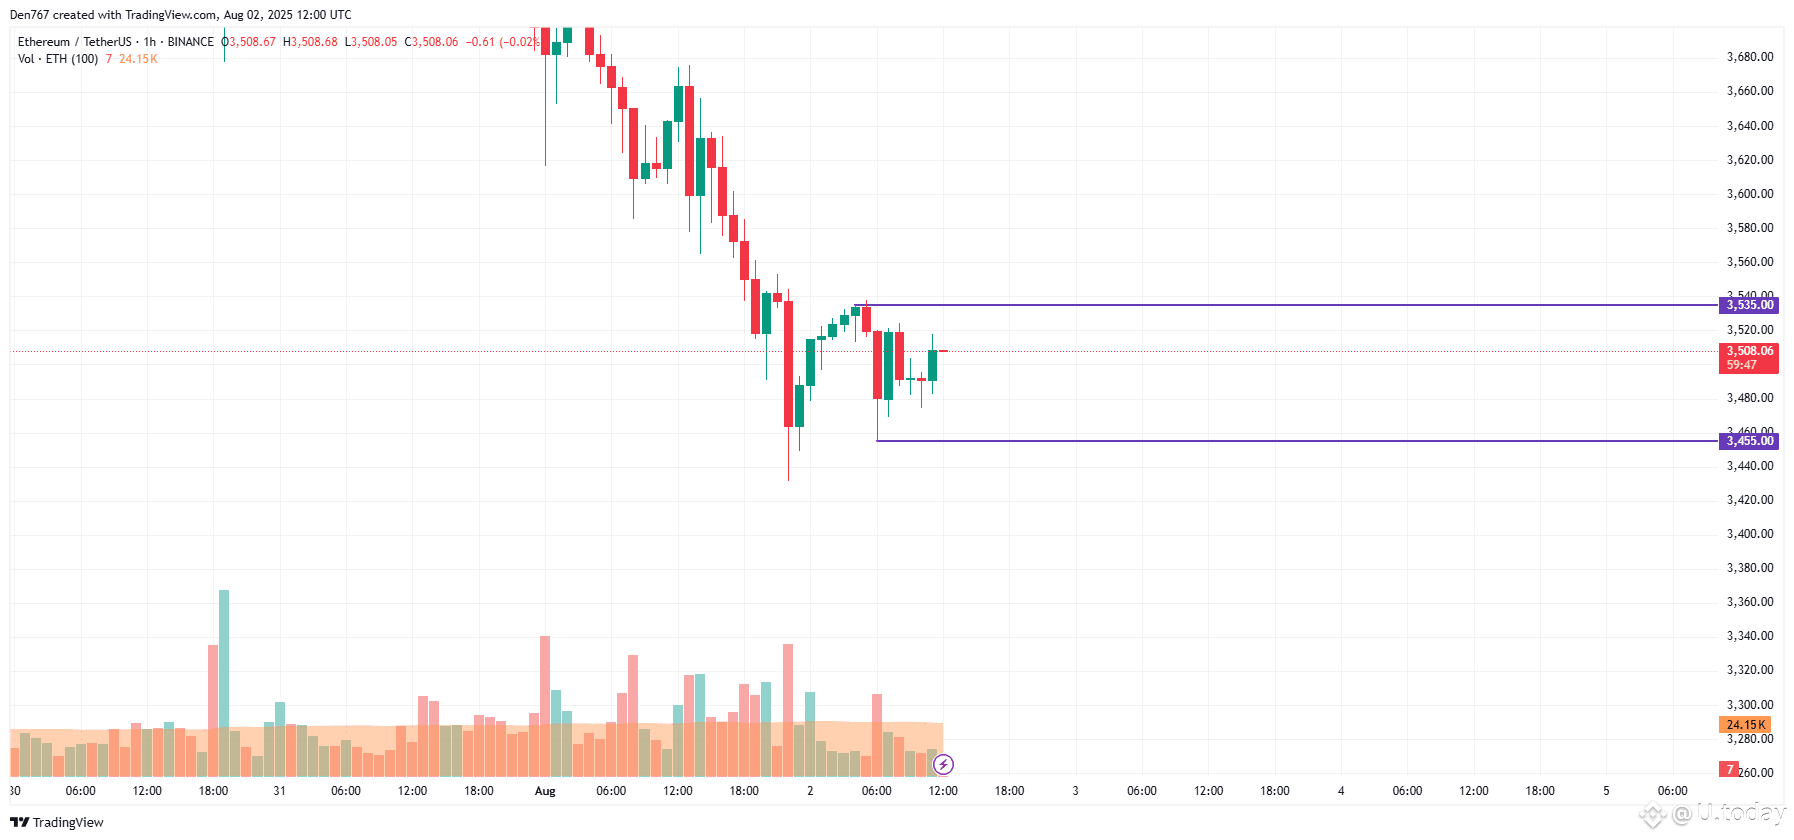Click the 3,600.00 level on price scale
Viewport: 1794px width, 840px height.
1750,194
